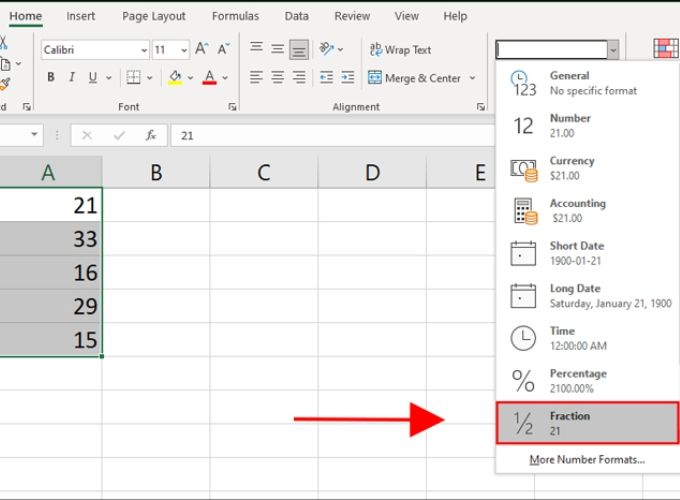680x500 pixels.
Task: Choose Percentage format 2100.00%
Action: [588, 380]
